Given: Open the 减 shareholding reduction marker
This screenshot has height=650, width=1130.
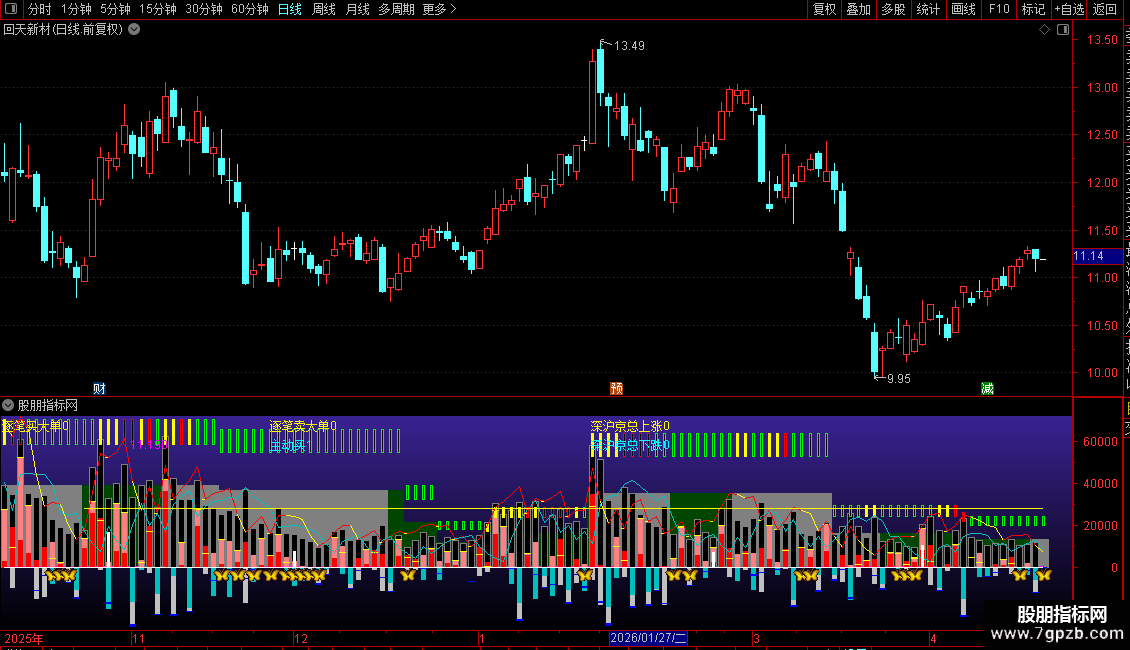Looking at the screenshot, I should click(x=987, y=388).
